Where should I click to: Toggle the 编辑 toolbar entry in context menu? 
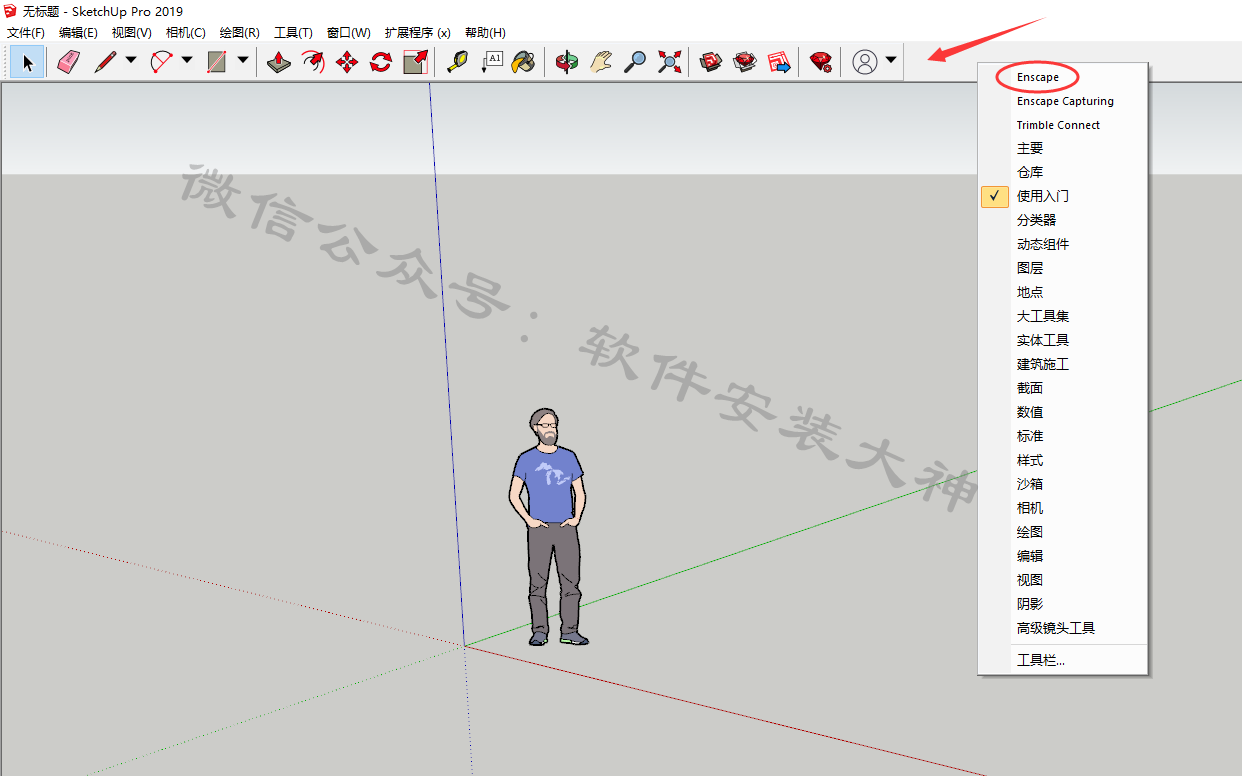[x=1063, y=556]
